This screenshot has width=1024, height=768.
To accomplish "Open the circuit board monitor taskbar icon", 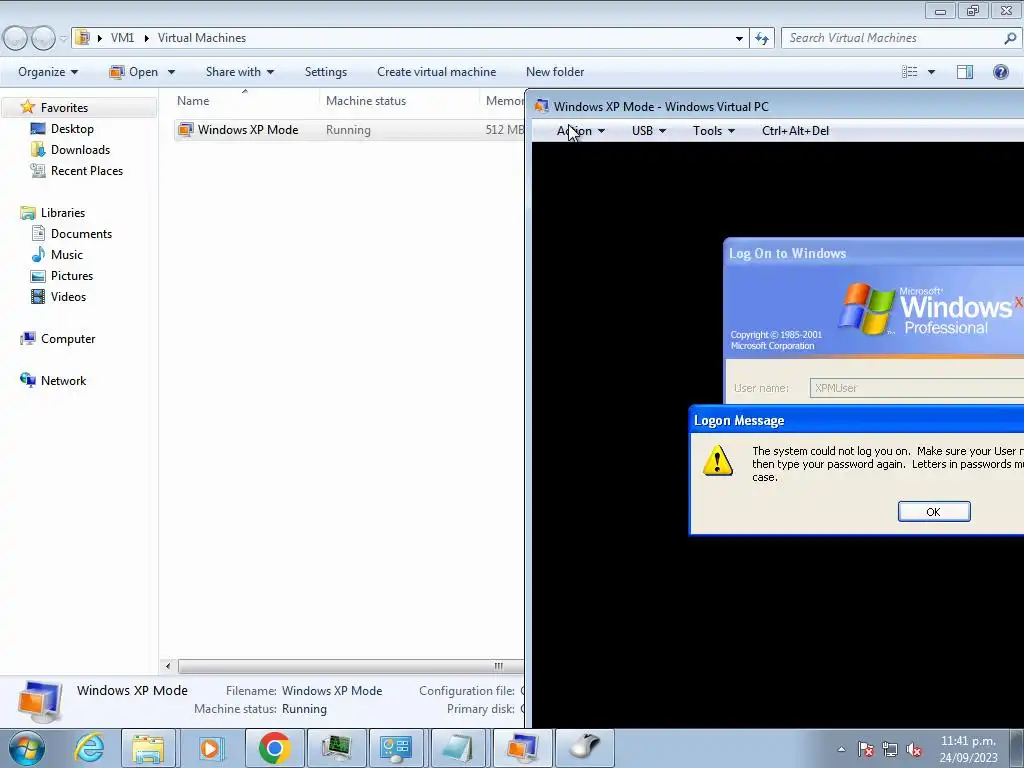I will click(336, 748).
